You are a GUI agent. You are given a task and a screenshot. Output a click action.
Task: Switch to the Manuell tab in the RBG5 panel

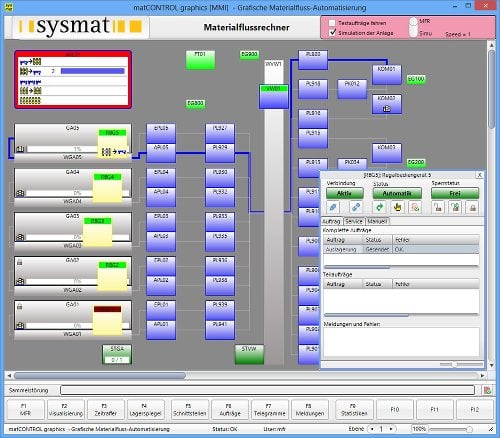click(377, 221)
